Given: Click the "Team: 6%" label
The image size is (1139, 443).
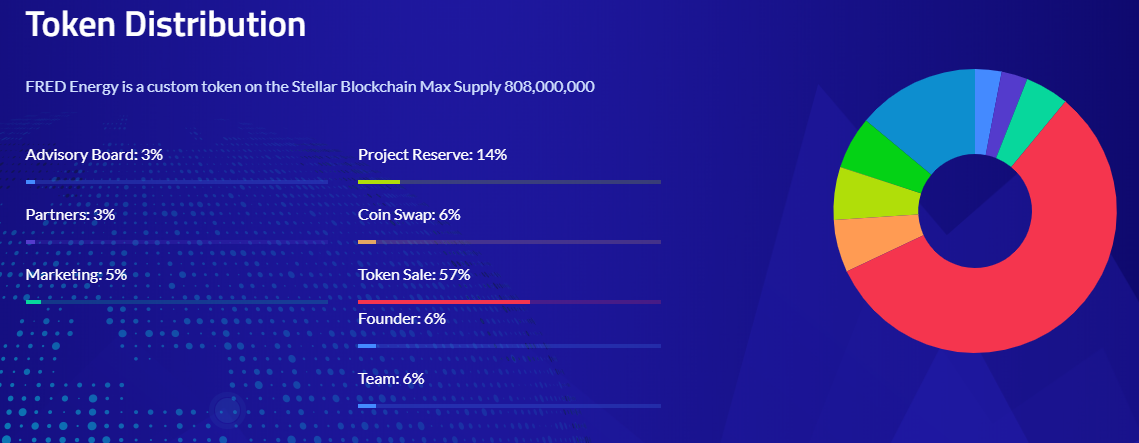Looking at the screenshot, I should pos(391,378).
